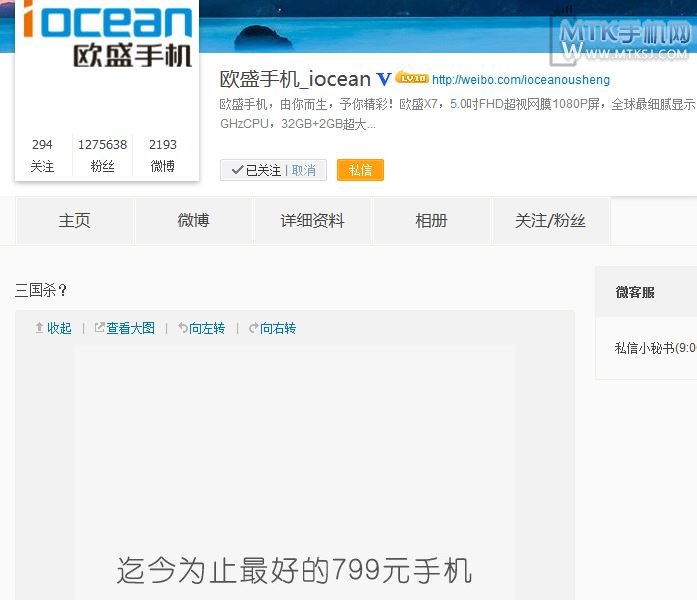Click the 迄今为止最好的799元手机 image
The width and height of the screenshot is (697, 600).
tap(294, 473)
